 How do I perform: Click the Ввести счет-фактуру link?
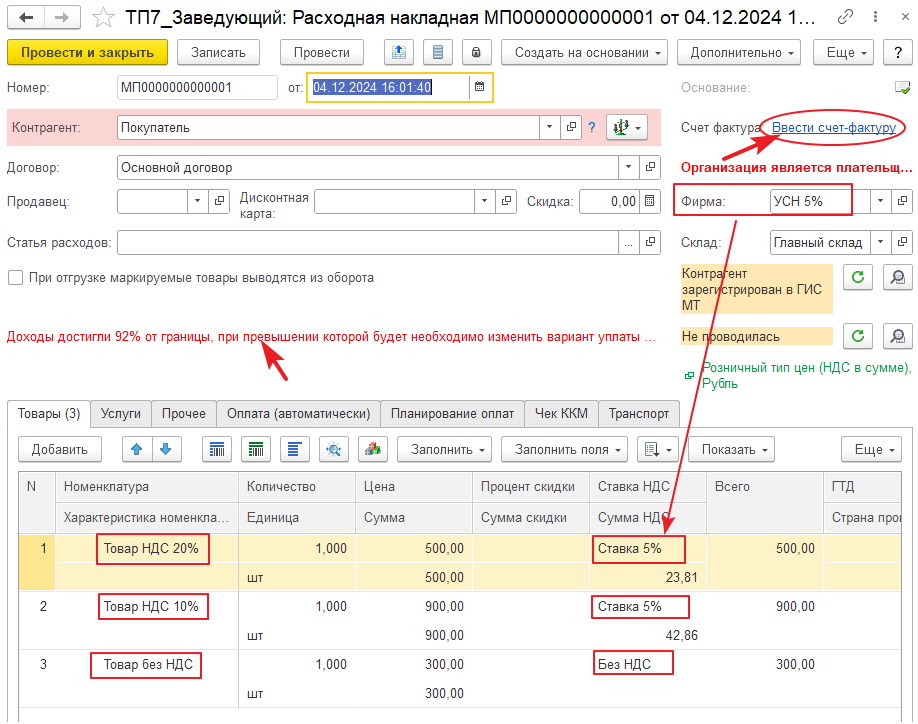click(x=832, y=127)
